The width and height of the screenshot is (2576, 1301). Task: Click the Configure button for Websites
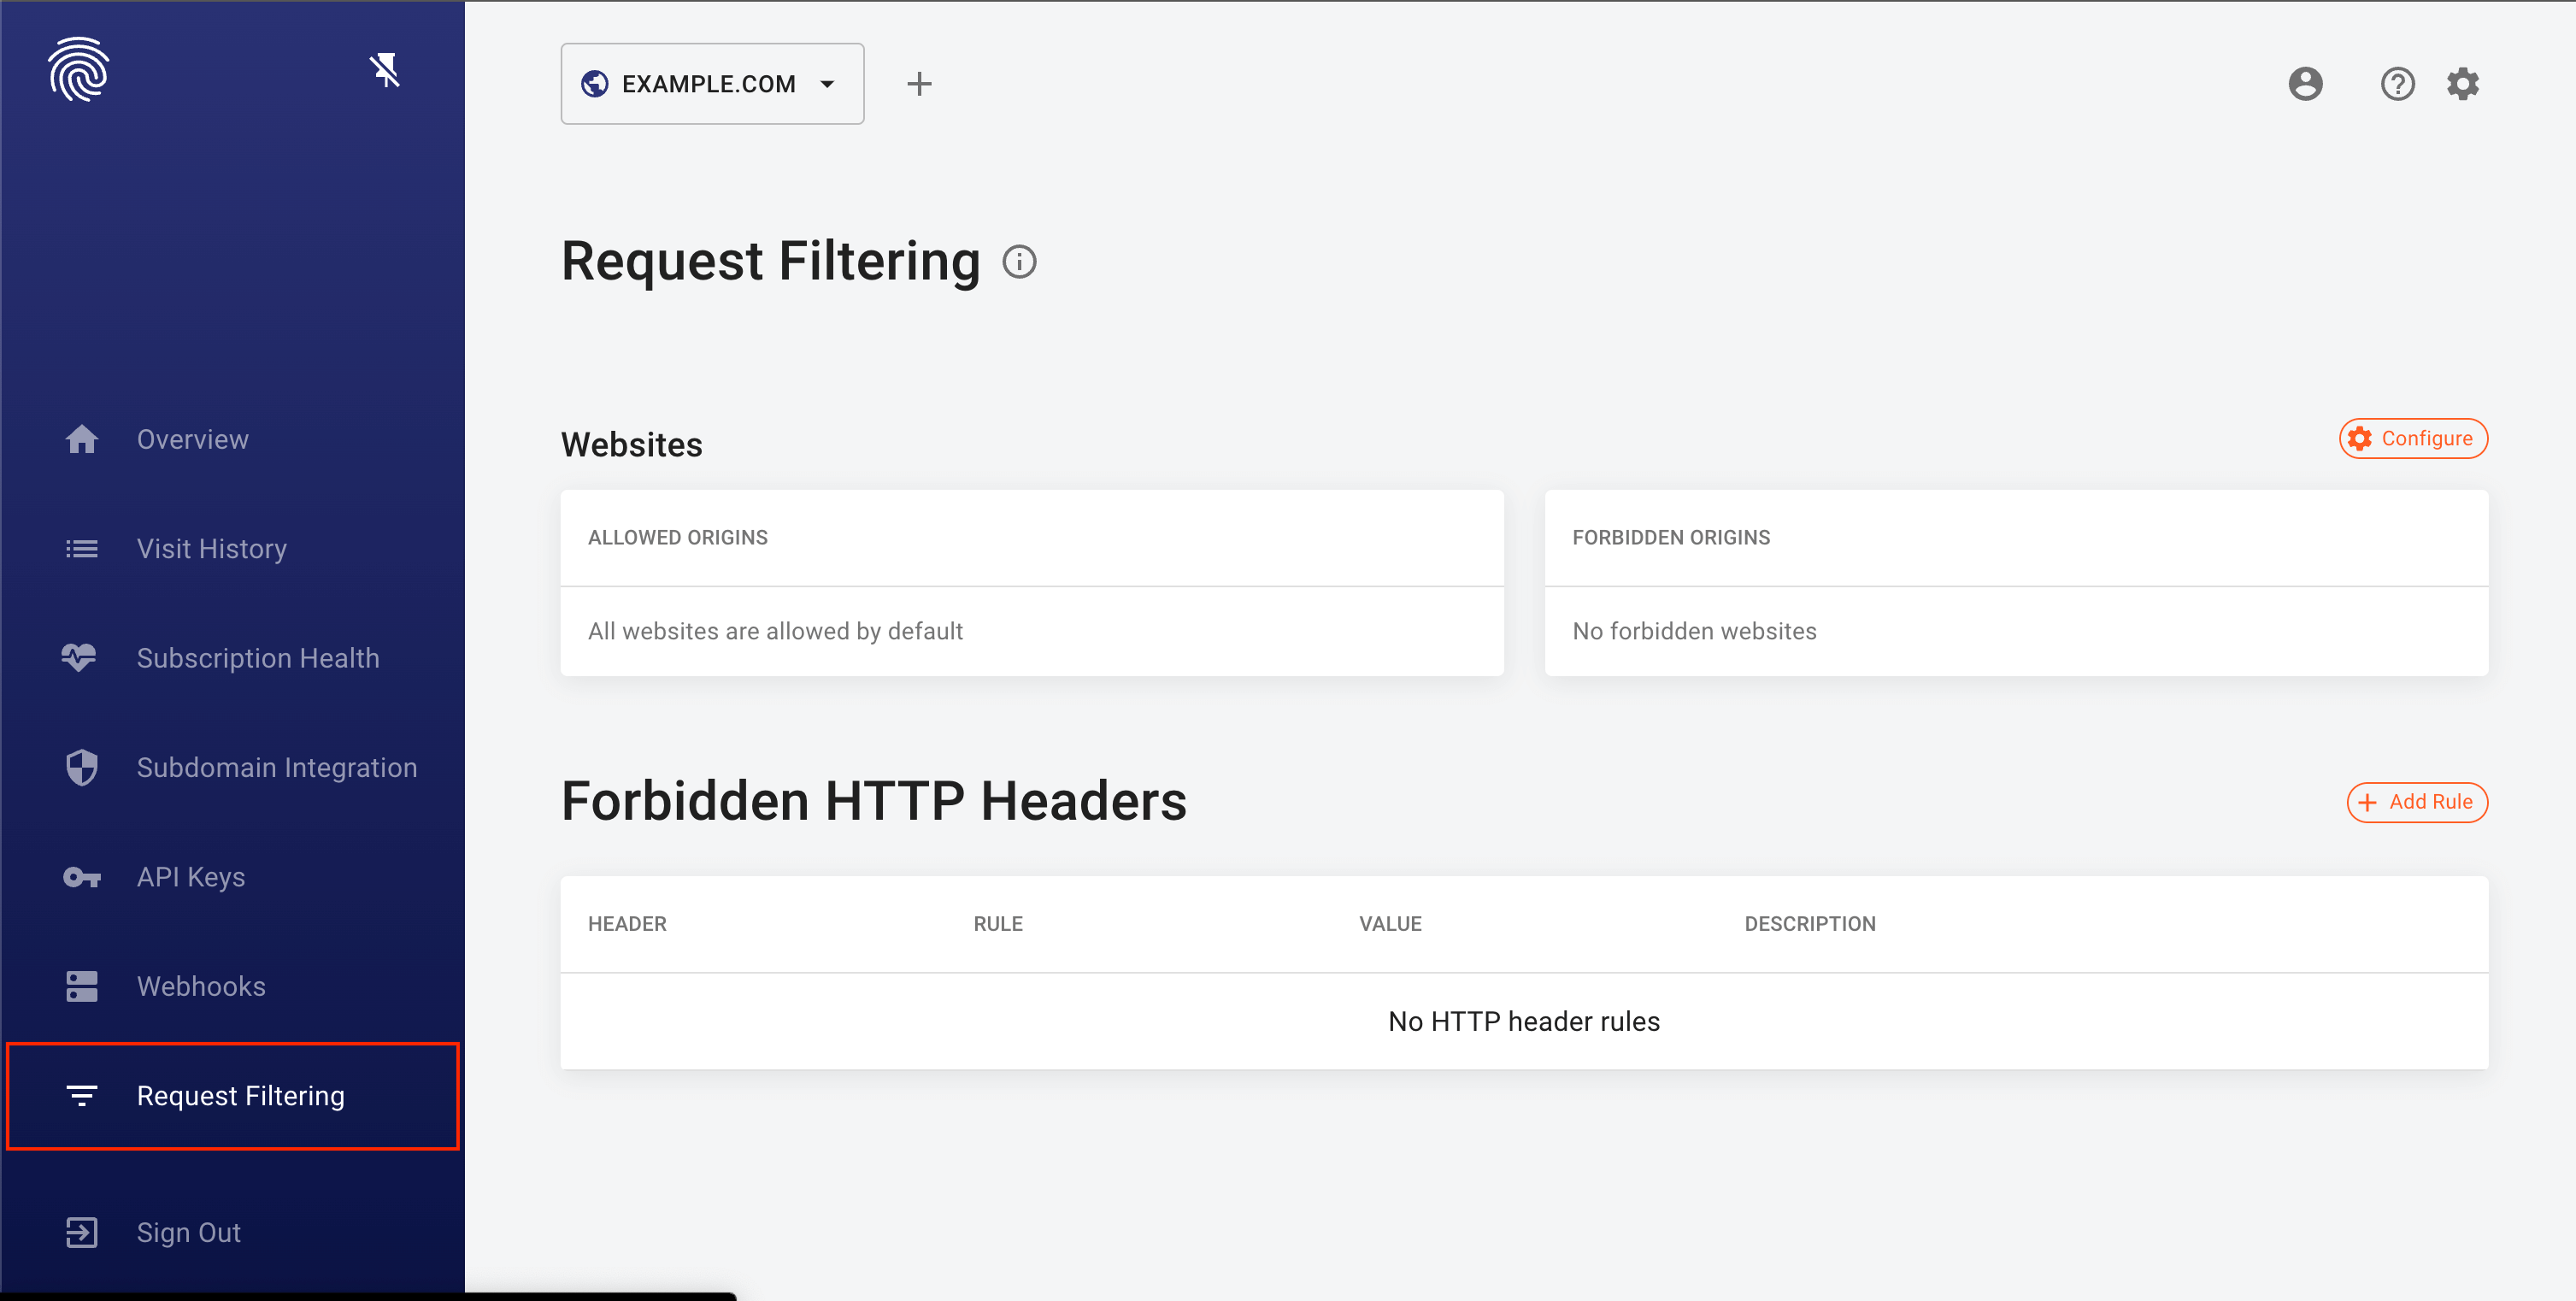(2413, 438)
